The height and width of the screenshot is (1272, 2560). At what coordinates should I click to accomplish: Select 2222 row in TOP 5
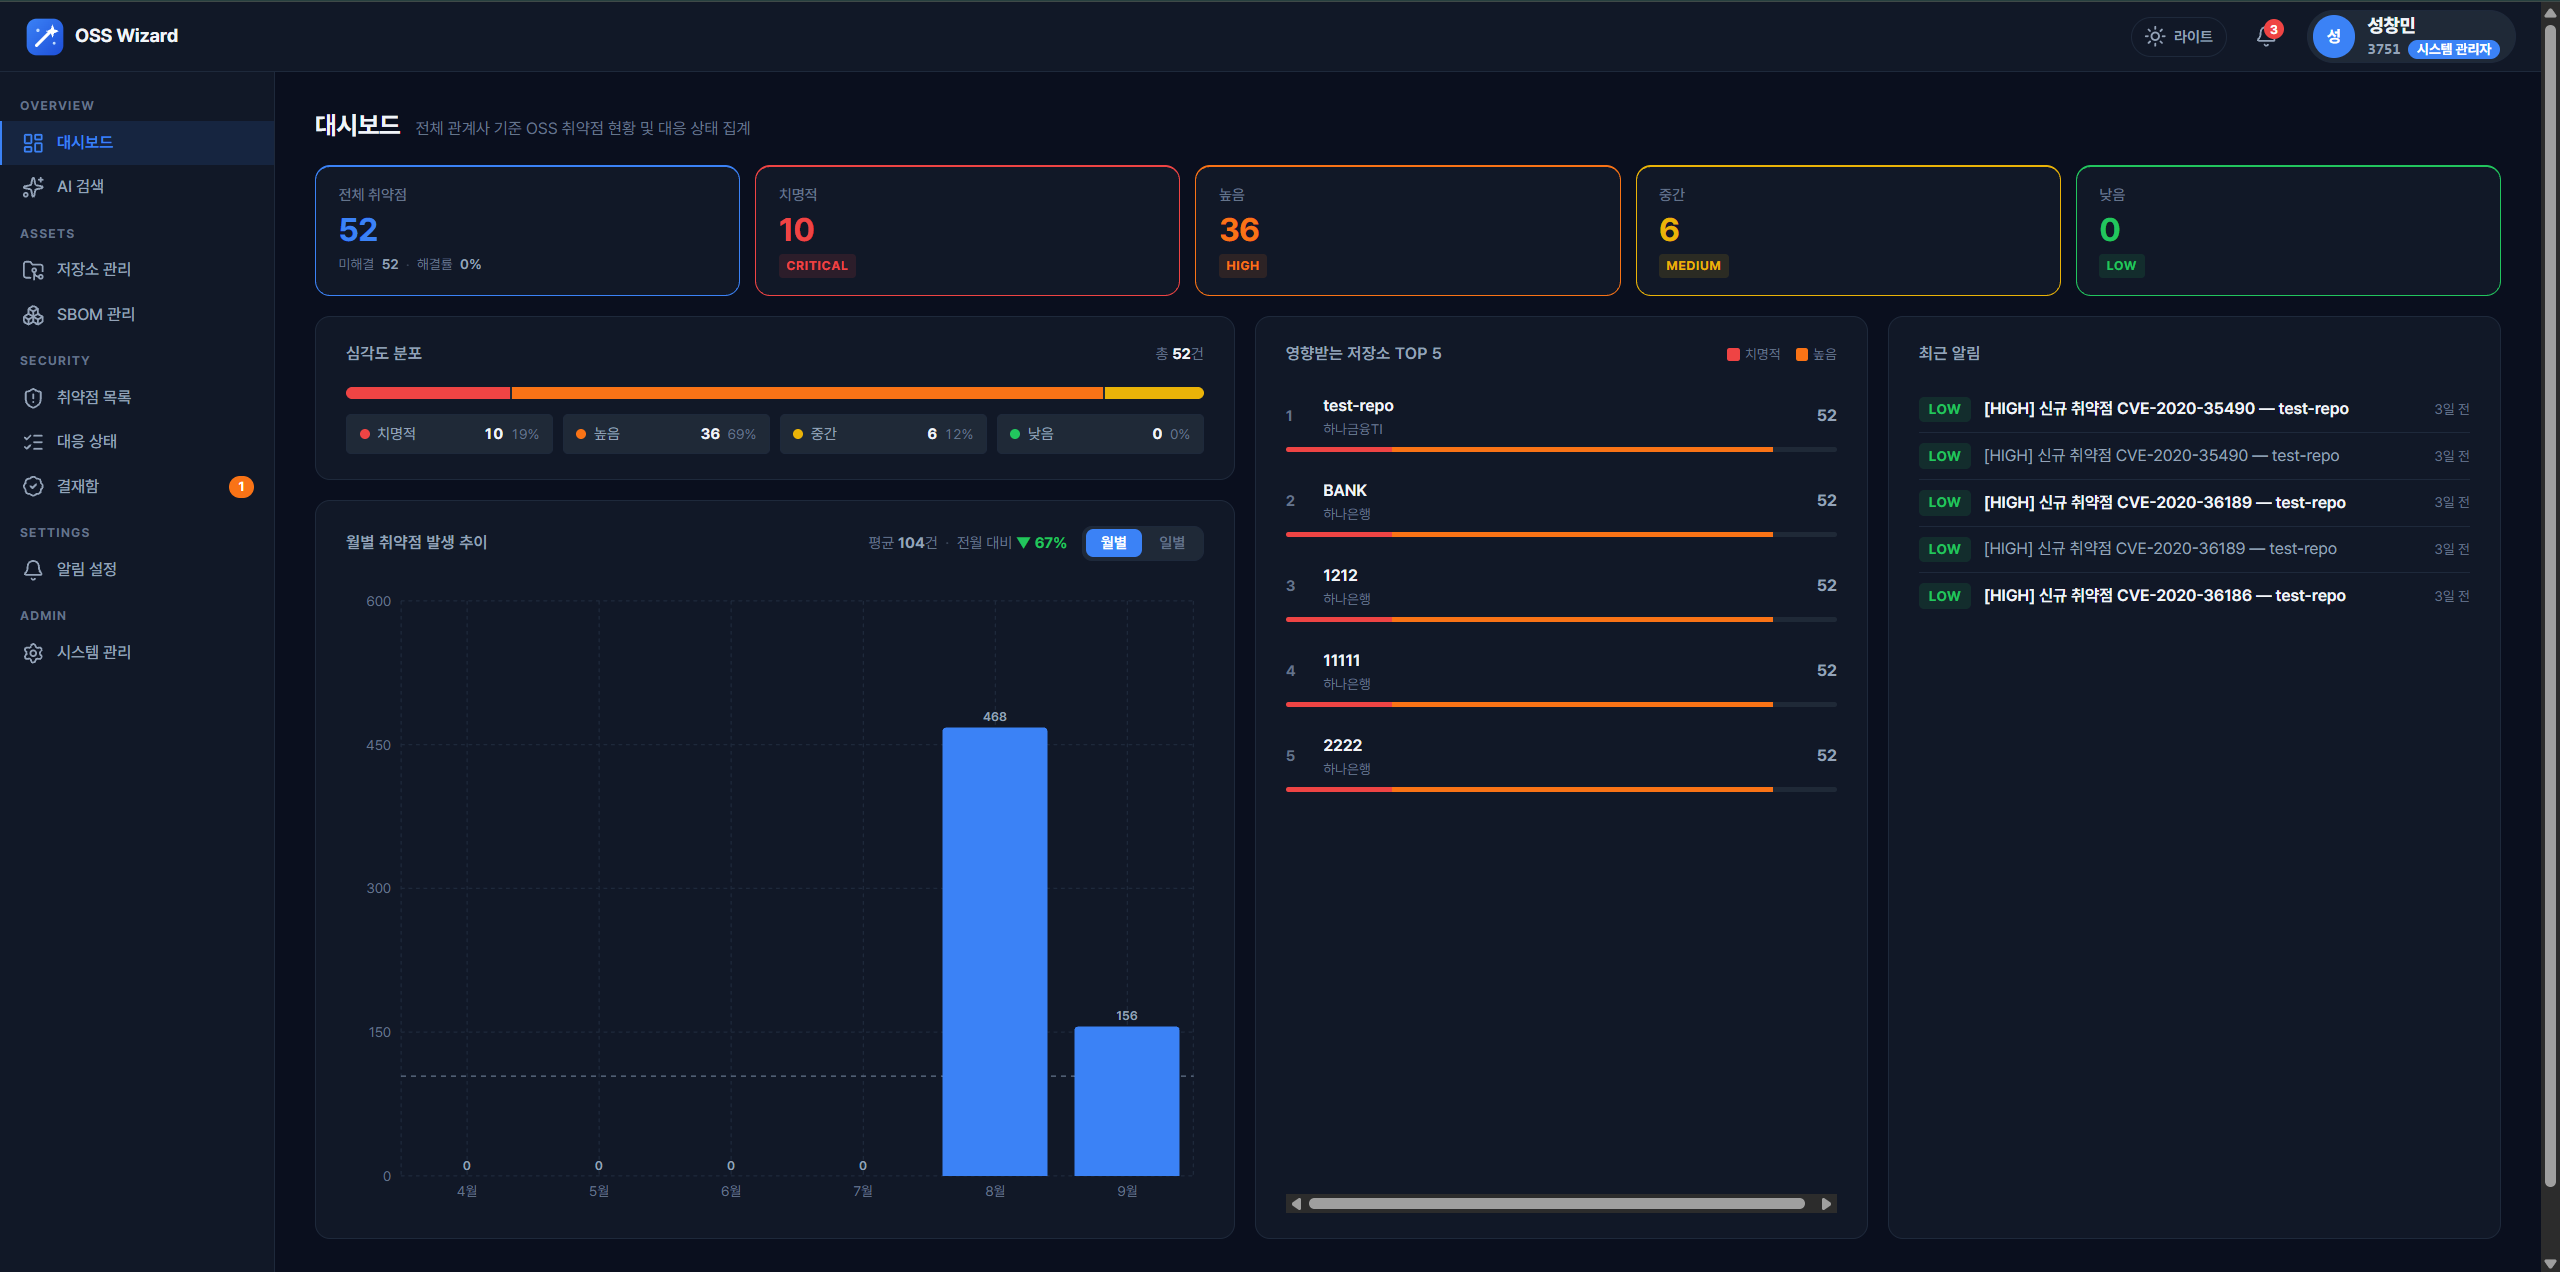tap(1561, 762)
